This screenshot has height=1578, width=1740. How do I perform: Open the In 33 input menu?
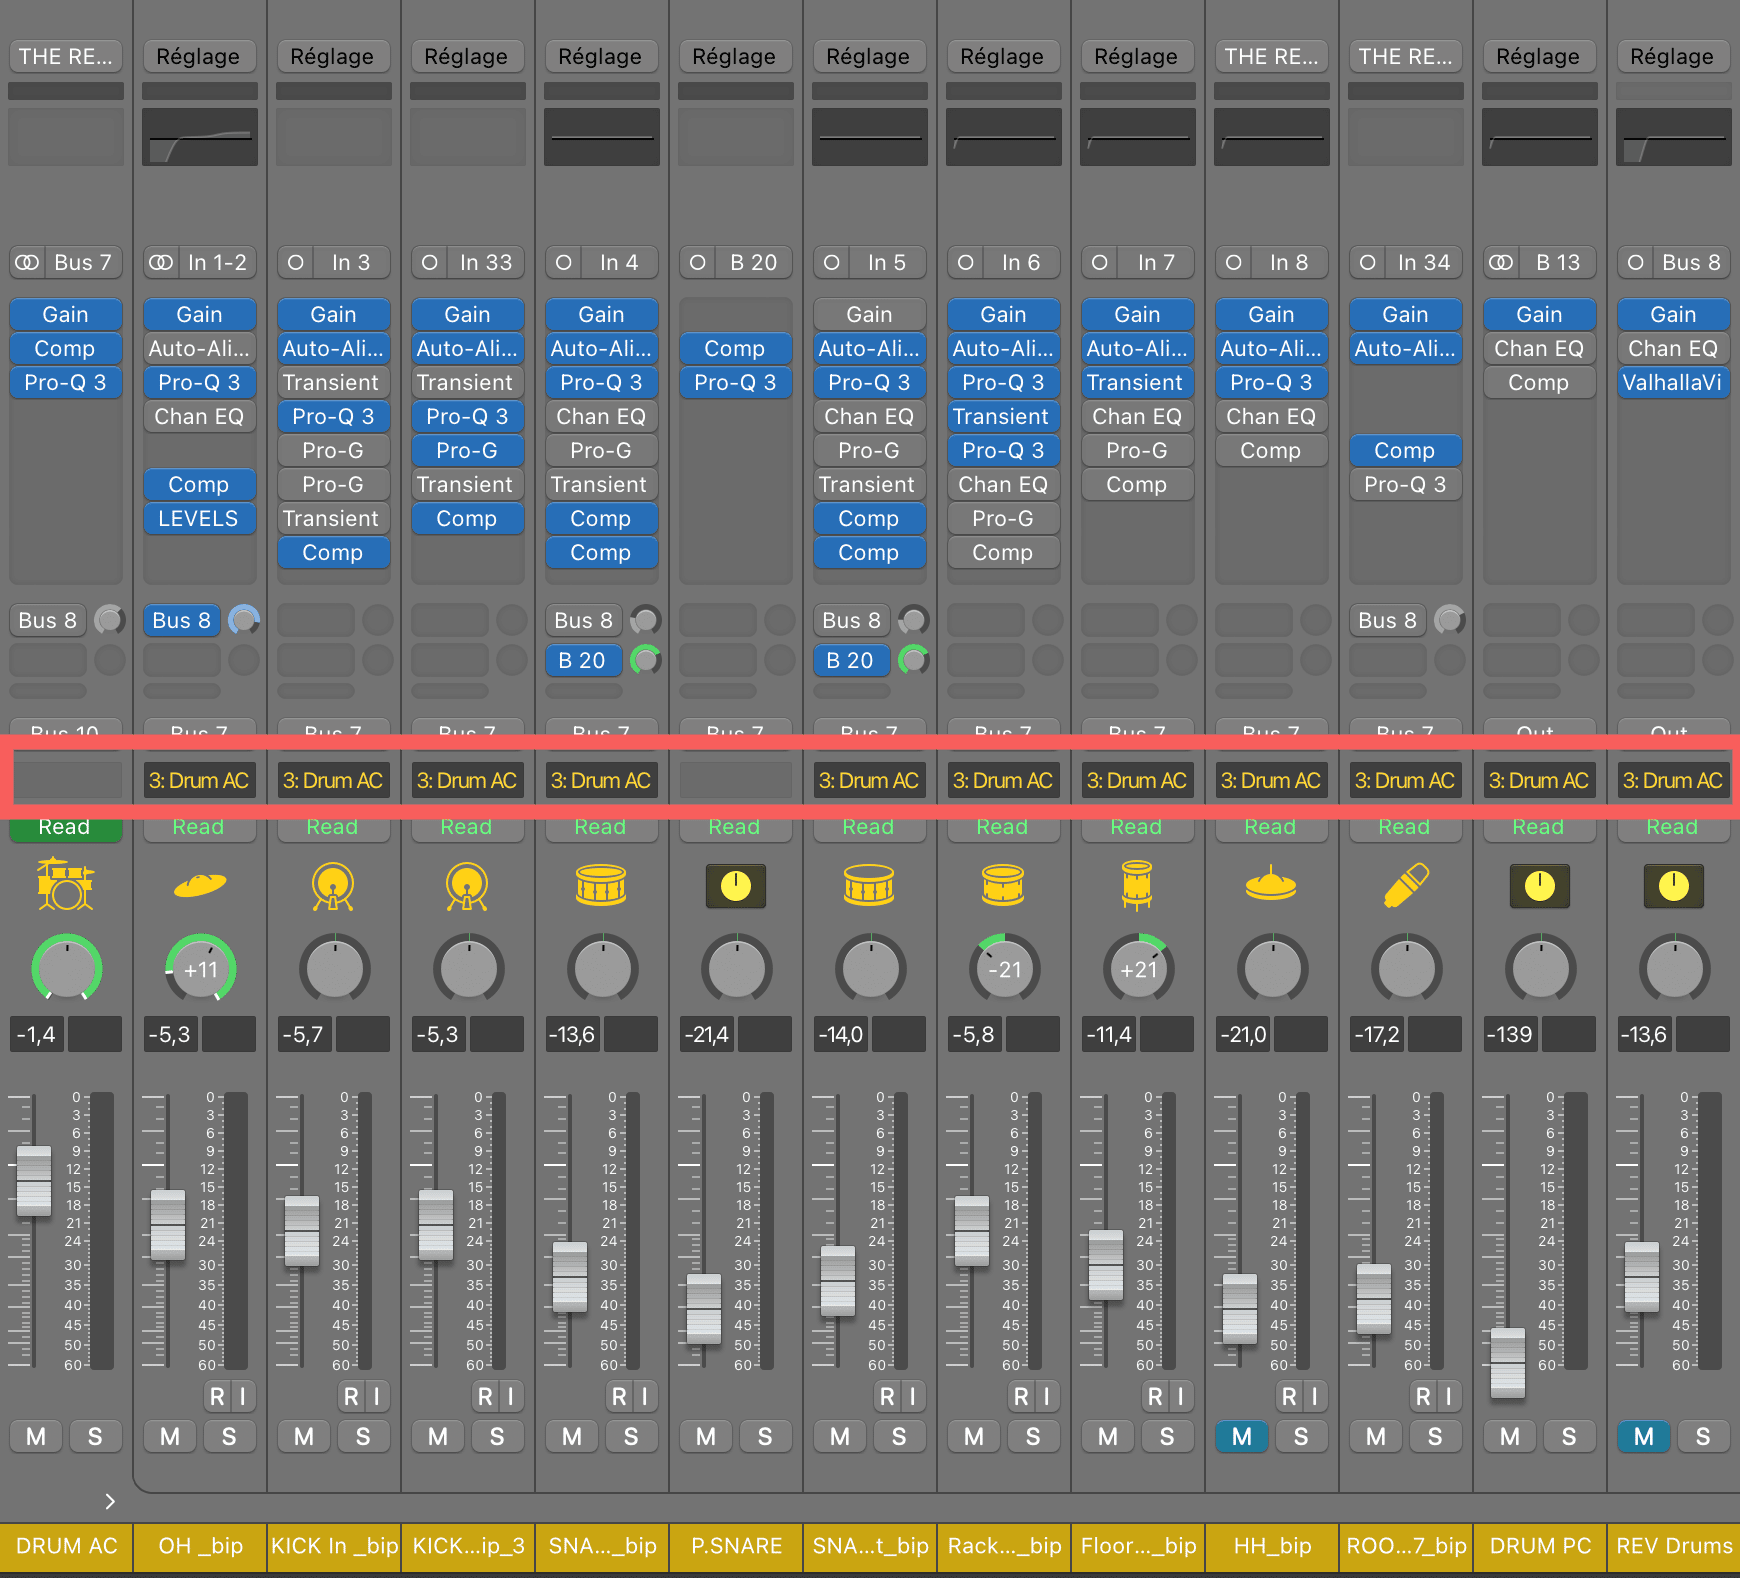(x=486, y=262)
